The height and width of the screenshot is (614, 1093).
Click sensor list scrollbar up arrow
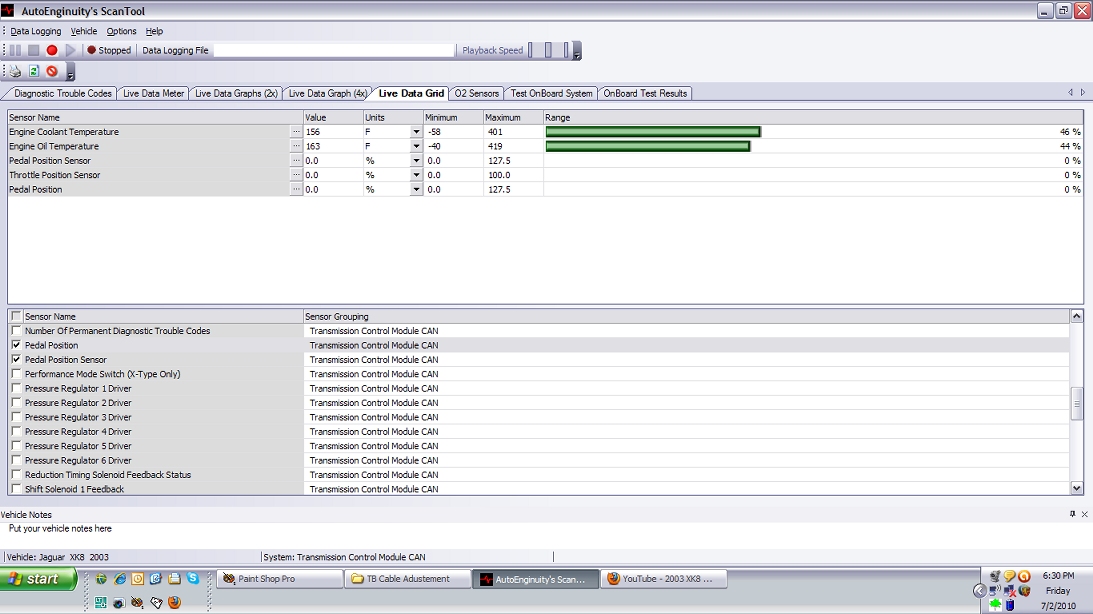[x=1077, y=316]
